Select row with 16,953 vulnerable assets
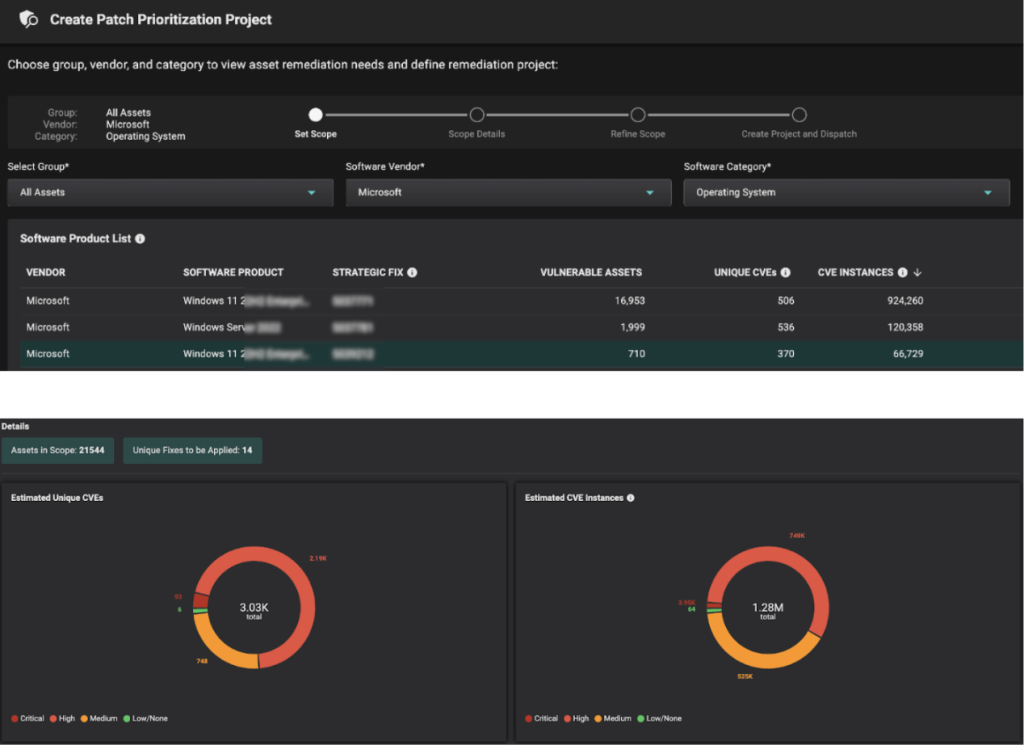The width and height of the screenshot is (1024, 745). point(521,301)
